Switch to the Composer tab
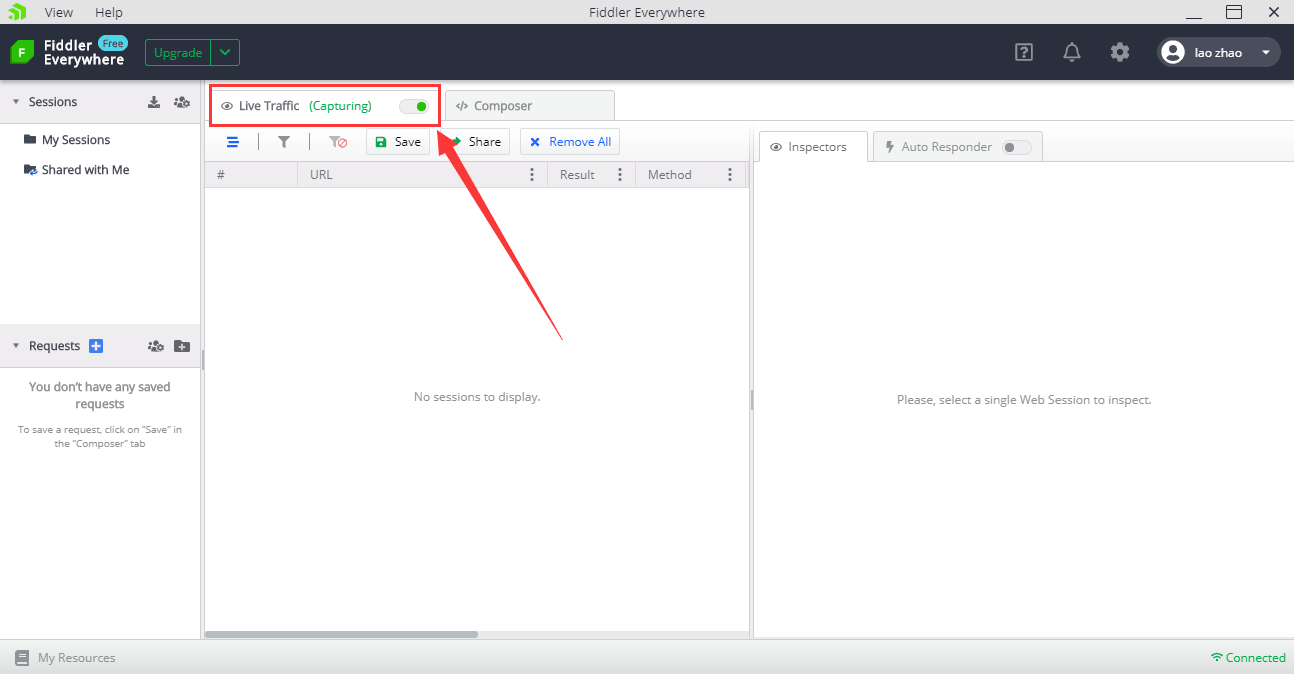Image resolution: width=1294 pixels, height=674 pixels. click(x=530, y=106)
